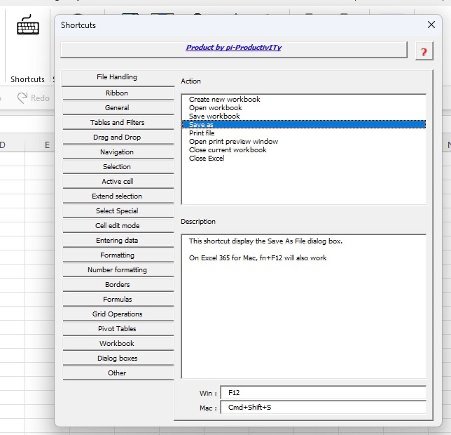Image resolution: width=451 pixels, height=435 pixels.
Task: Open the Formulas category
Action: pos(118,299)
